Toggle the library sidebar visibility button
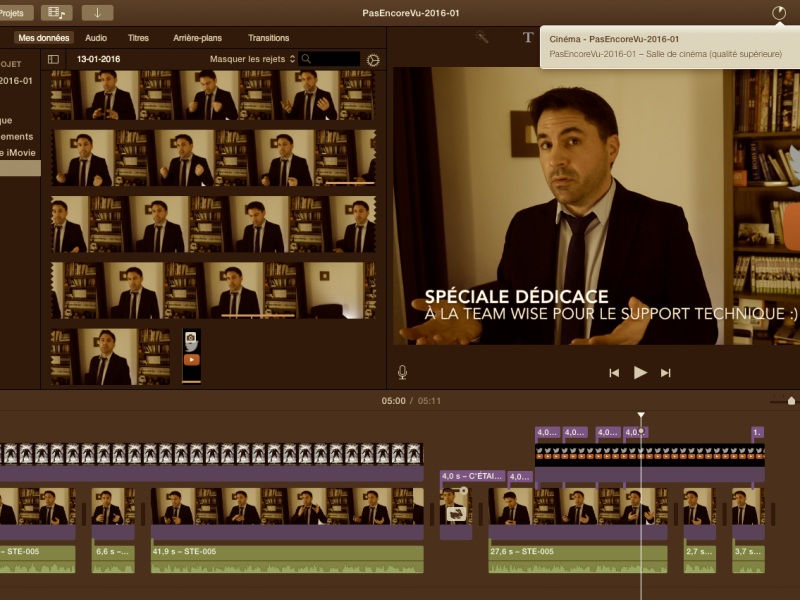This screenshot has width=800, height=600. pyautogui.click(x=54, y=59)
